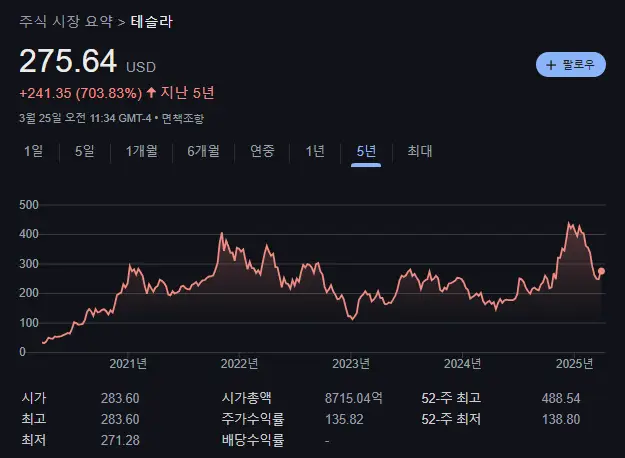Click the 2025년 axis label
The height and width of the screenshot is (458, 625).
point(574,364)
